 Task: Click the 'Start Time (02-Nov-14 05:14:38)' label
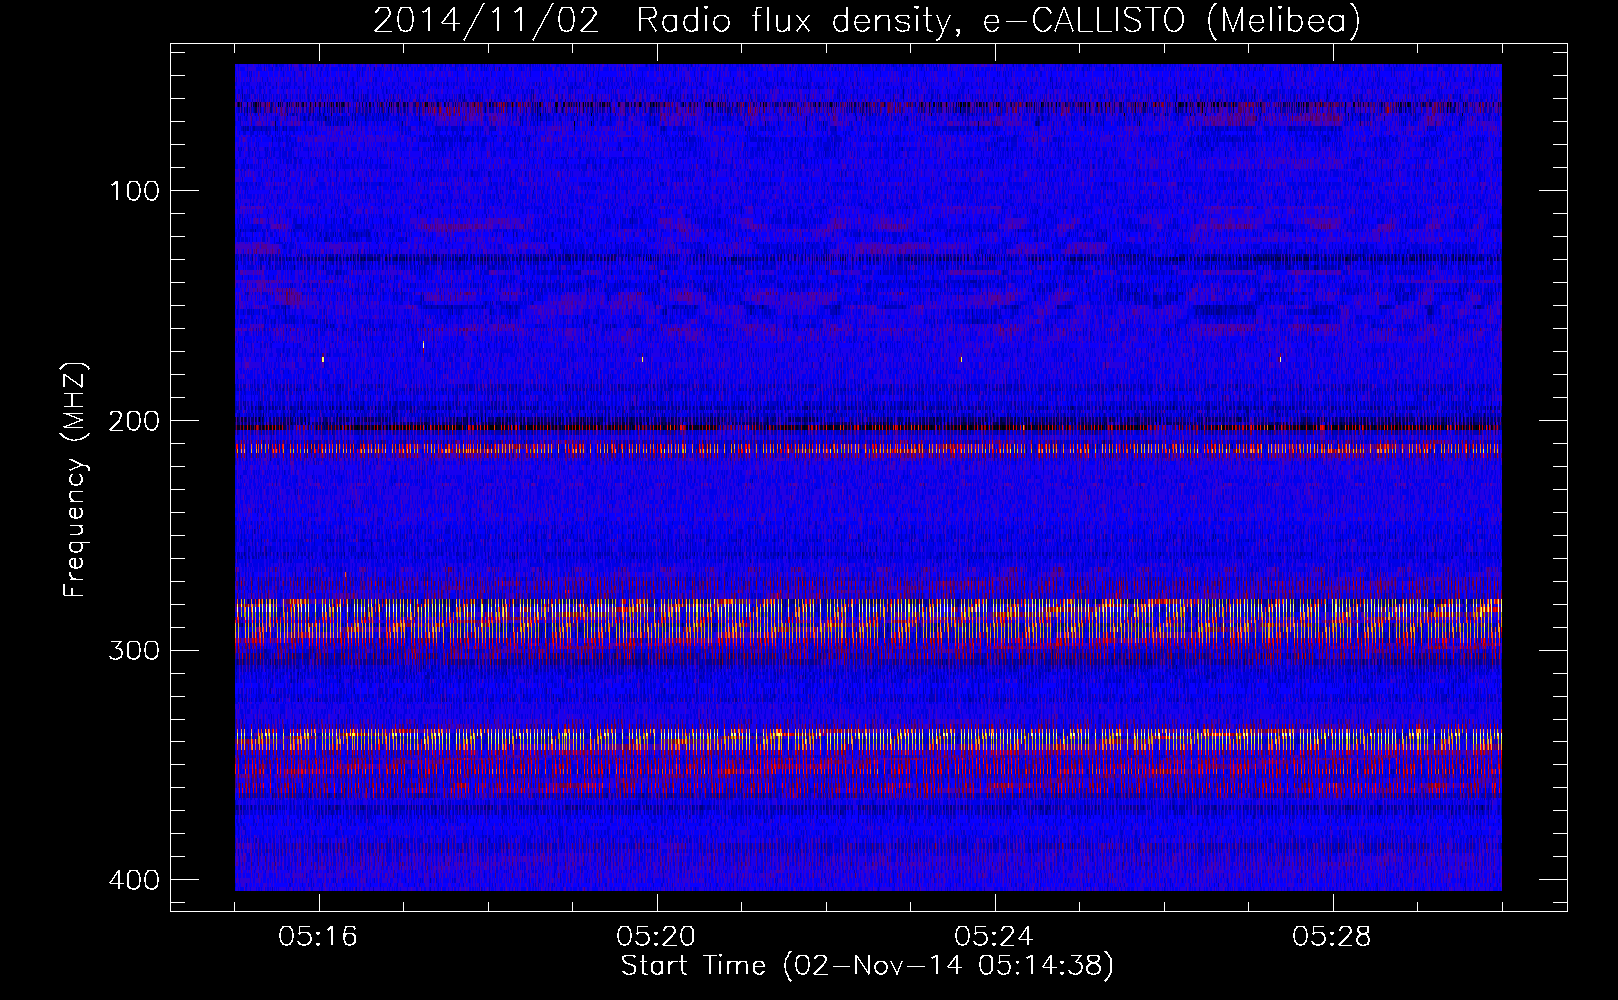(867, 966)
